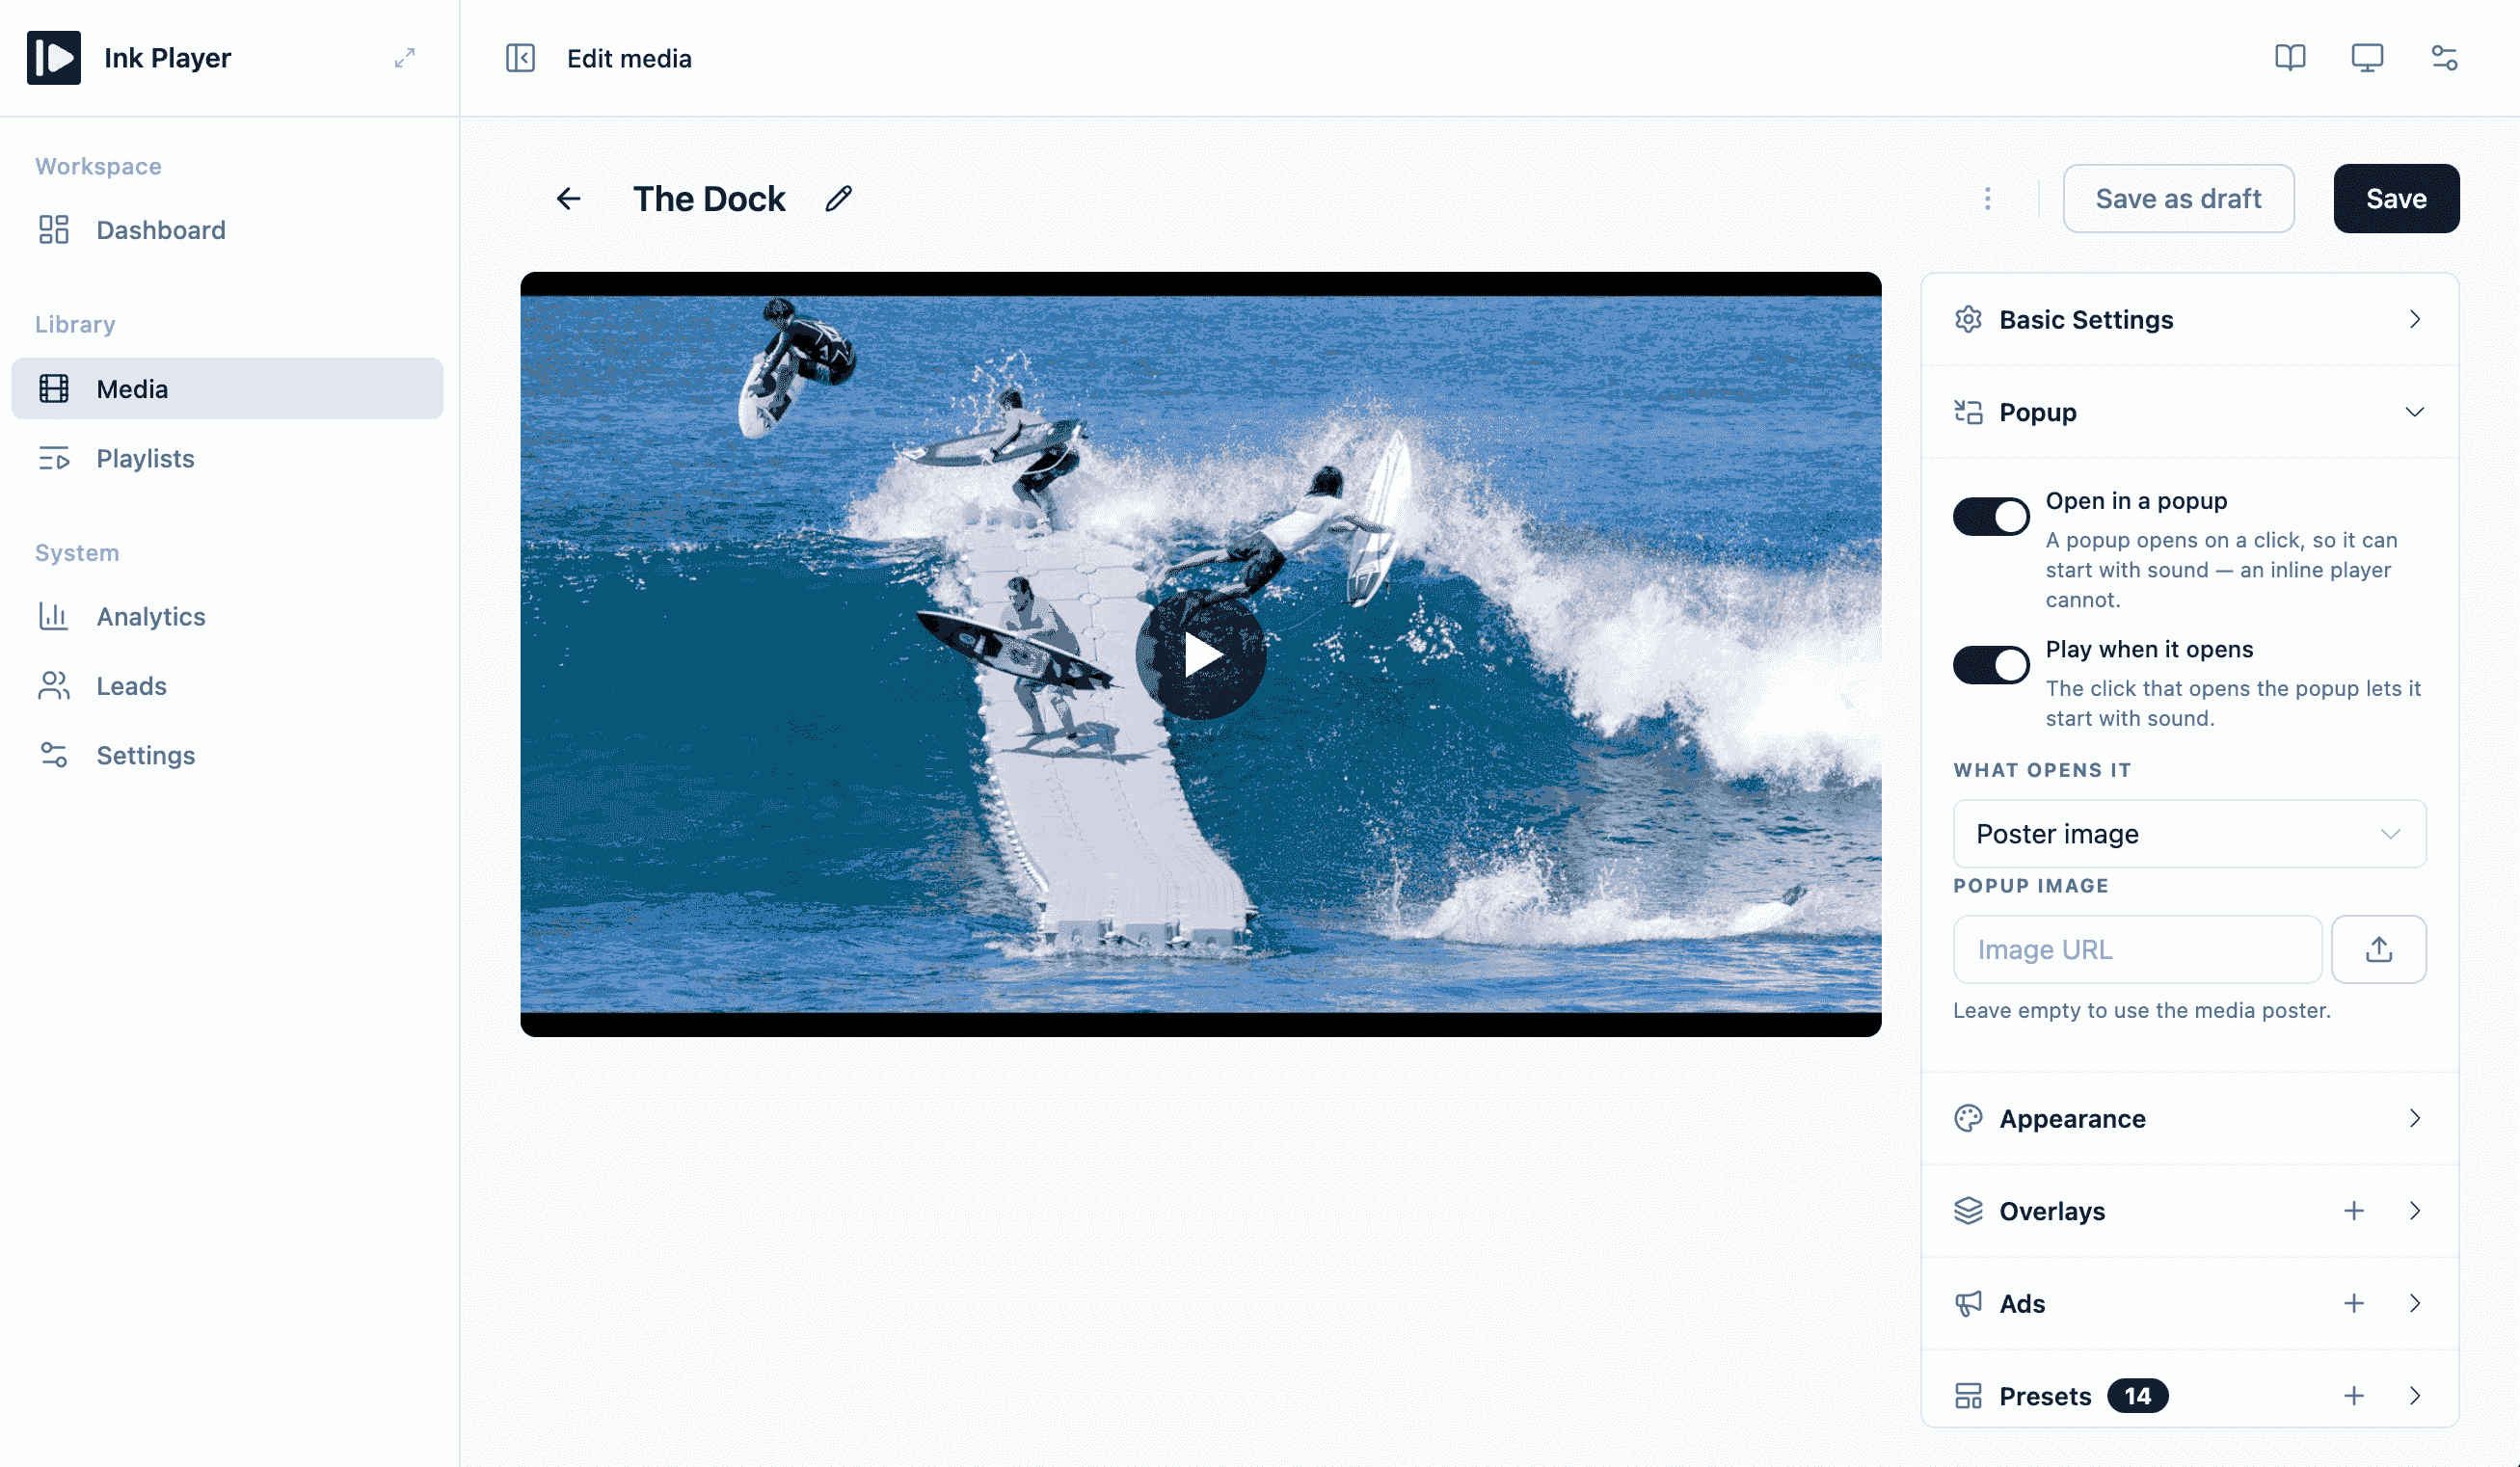Edit the title with the pencil icon

tap(839, 199)
